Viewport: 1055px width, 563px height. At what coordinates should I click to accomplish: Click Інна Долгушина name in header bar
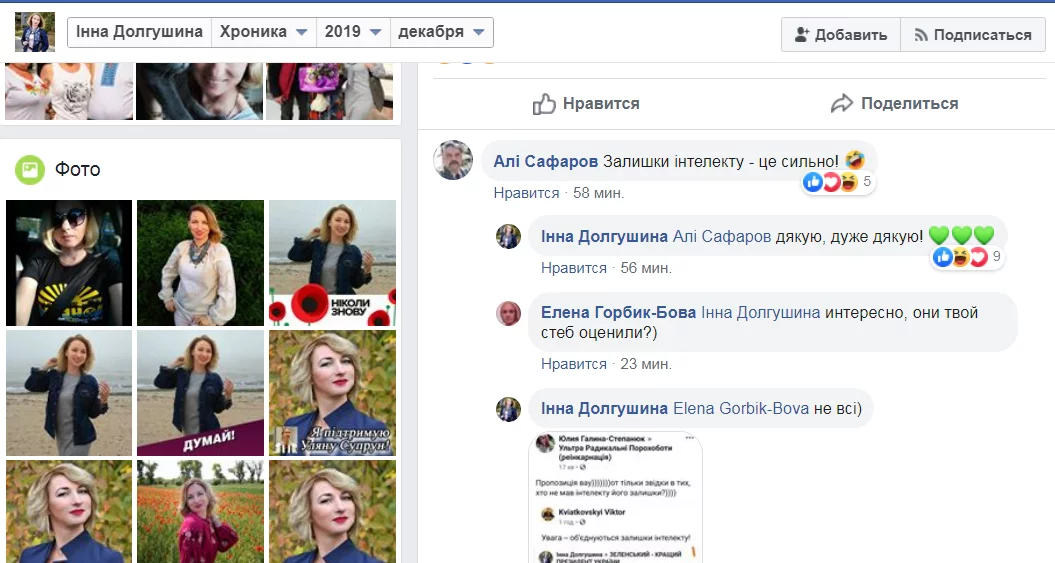tap(139, 32)
